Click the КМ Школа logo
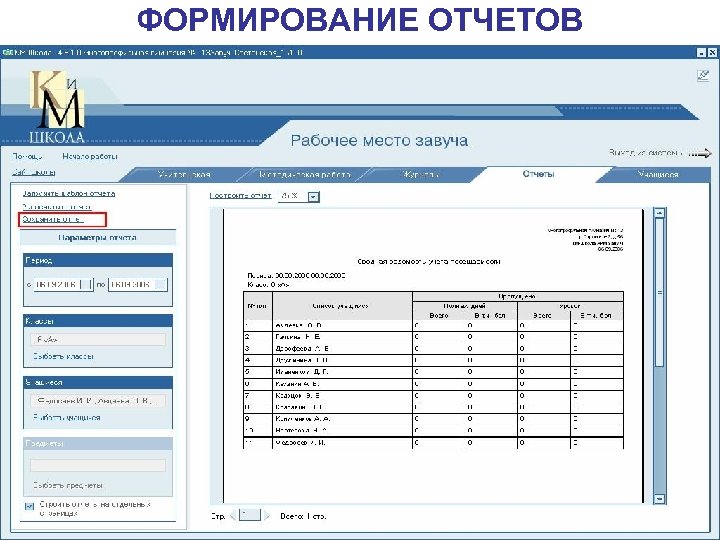 click(x=57, y=107)
